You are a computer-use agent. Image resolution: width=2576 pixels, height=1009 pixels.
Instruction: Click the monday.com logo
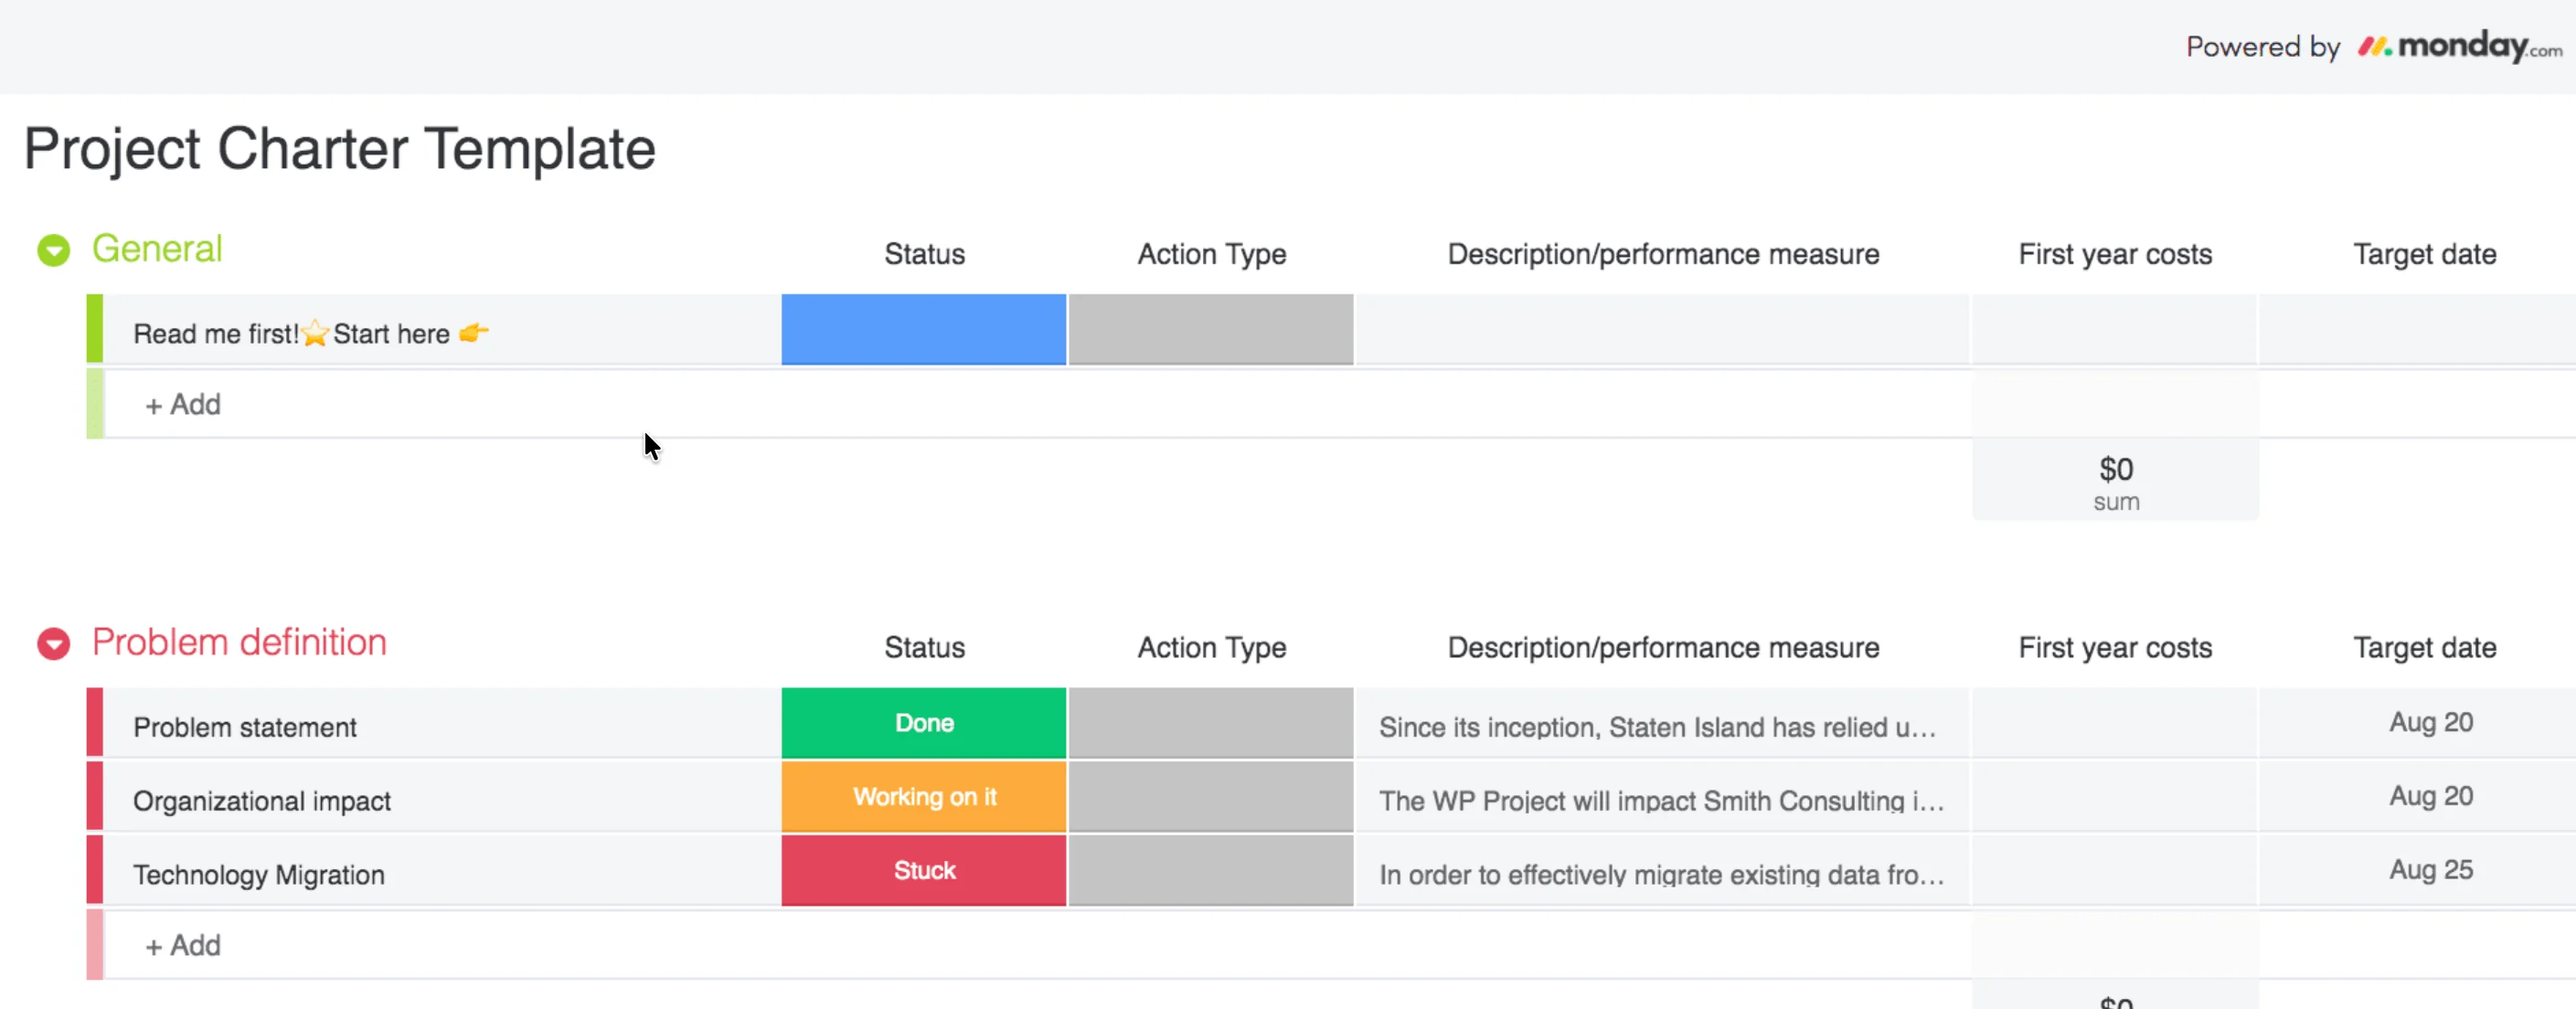coord(2458,46)
